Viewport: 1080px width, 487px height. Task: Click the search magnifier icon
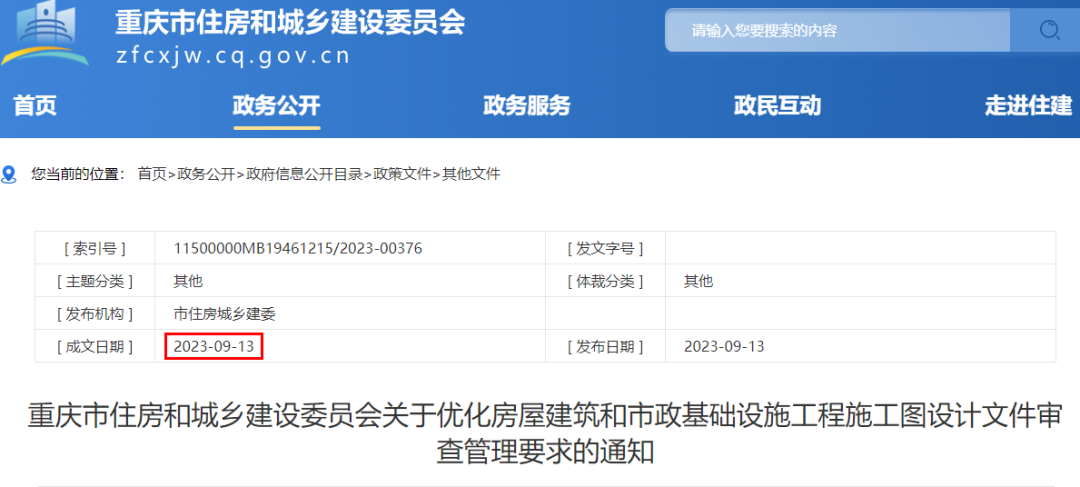click(x=1048, y=30)
